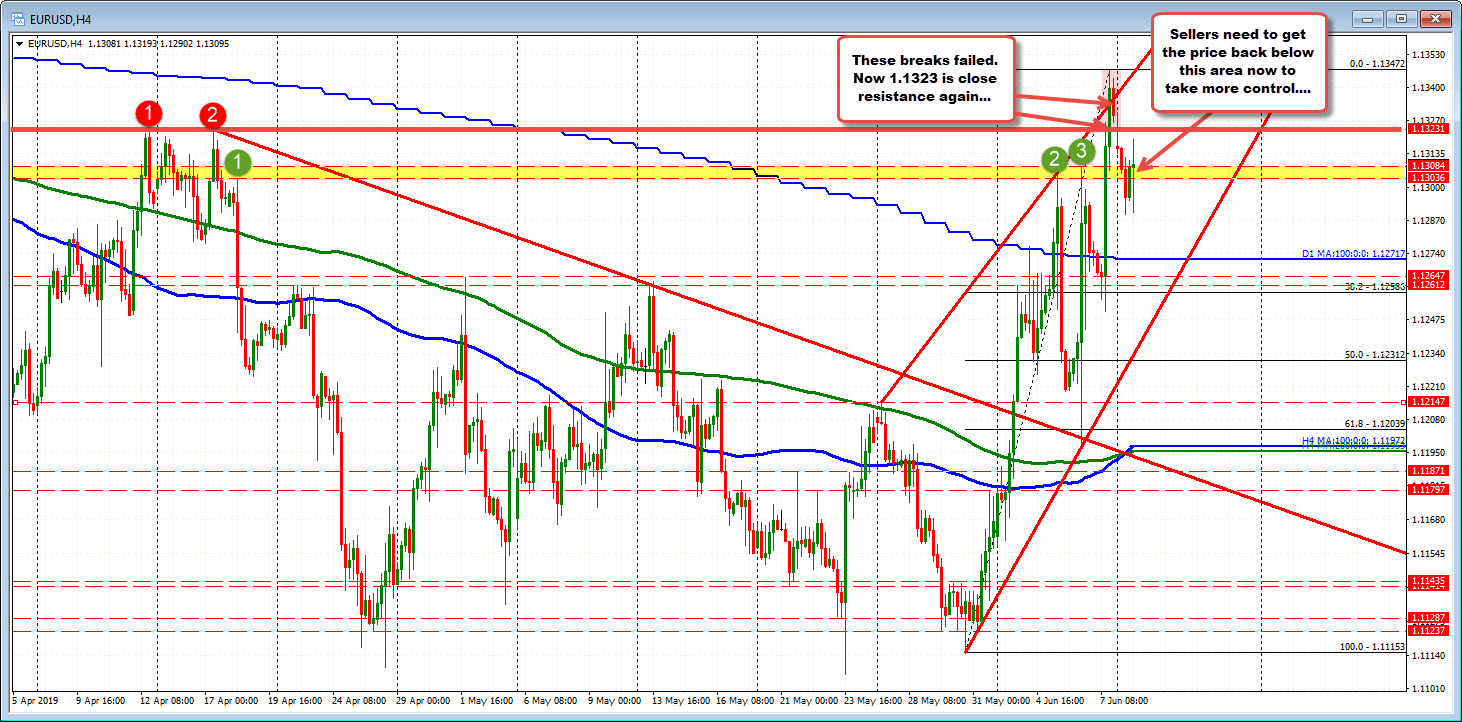
Task: Click the D1 MA:100:0:0: 1.12717 label
Action: (1356, 254)
